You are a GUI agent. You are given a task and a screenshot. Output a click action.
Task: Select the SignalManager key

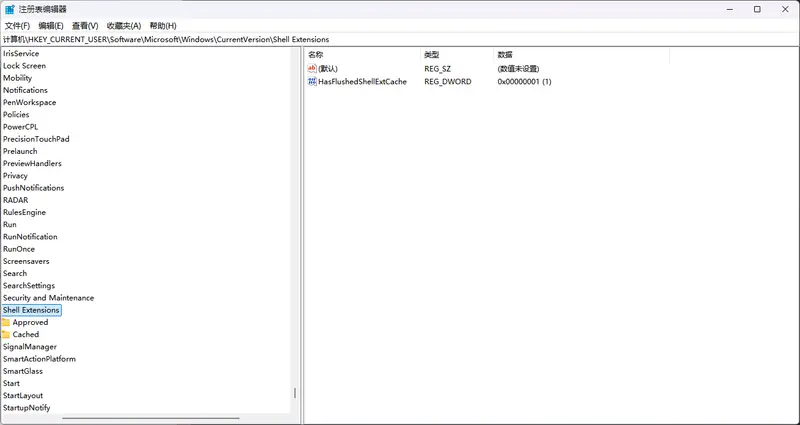(30, 347)
